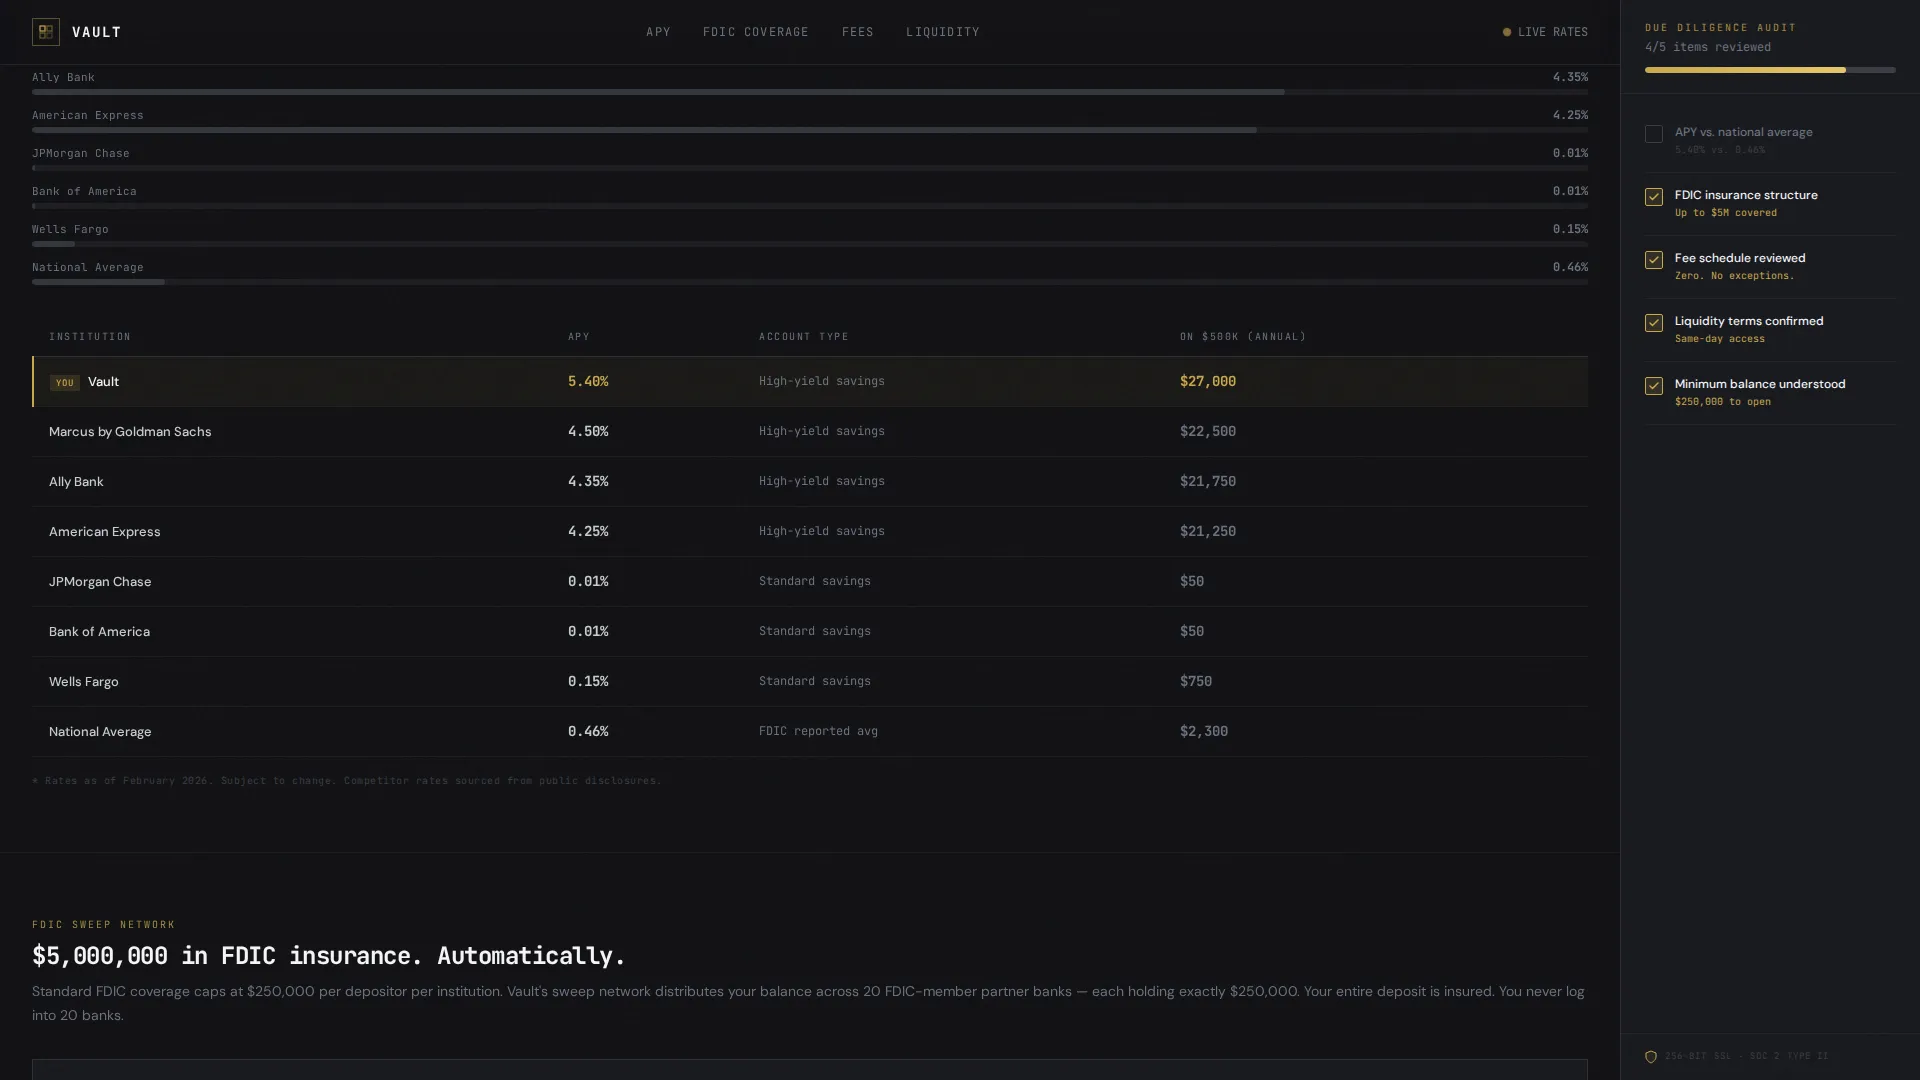
Task: Click the $5,000,000 in FDIC insurance heading
Action: (x=328, y=956)
